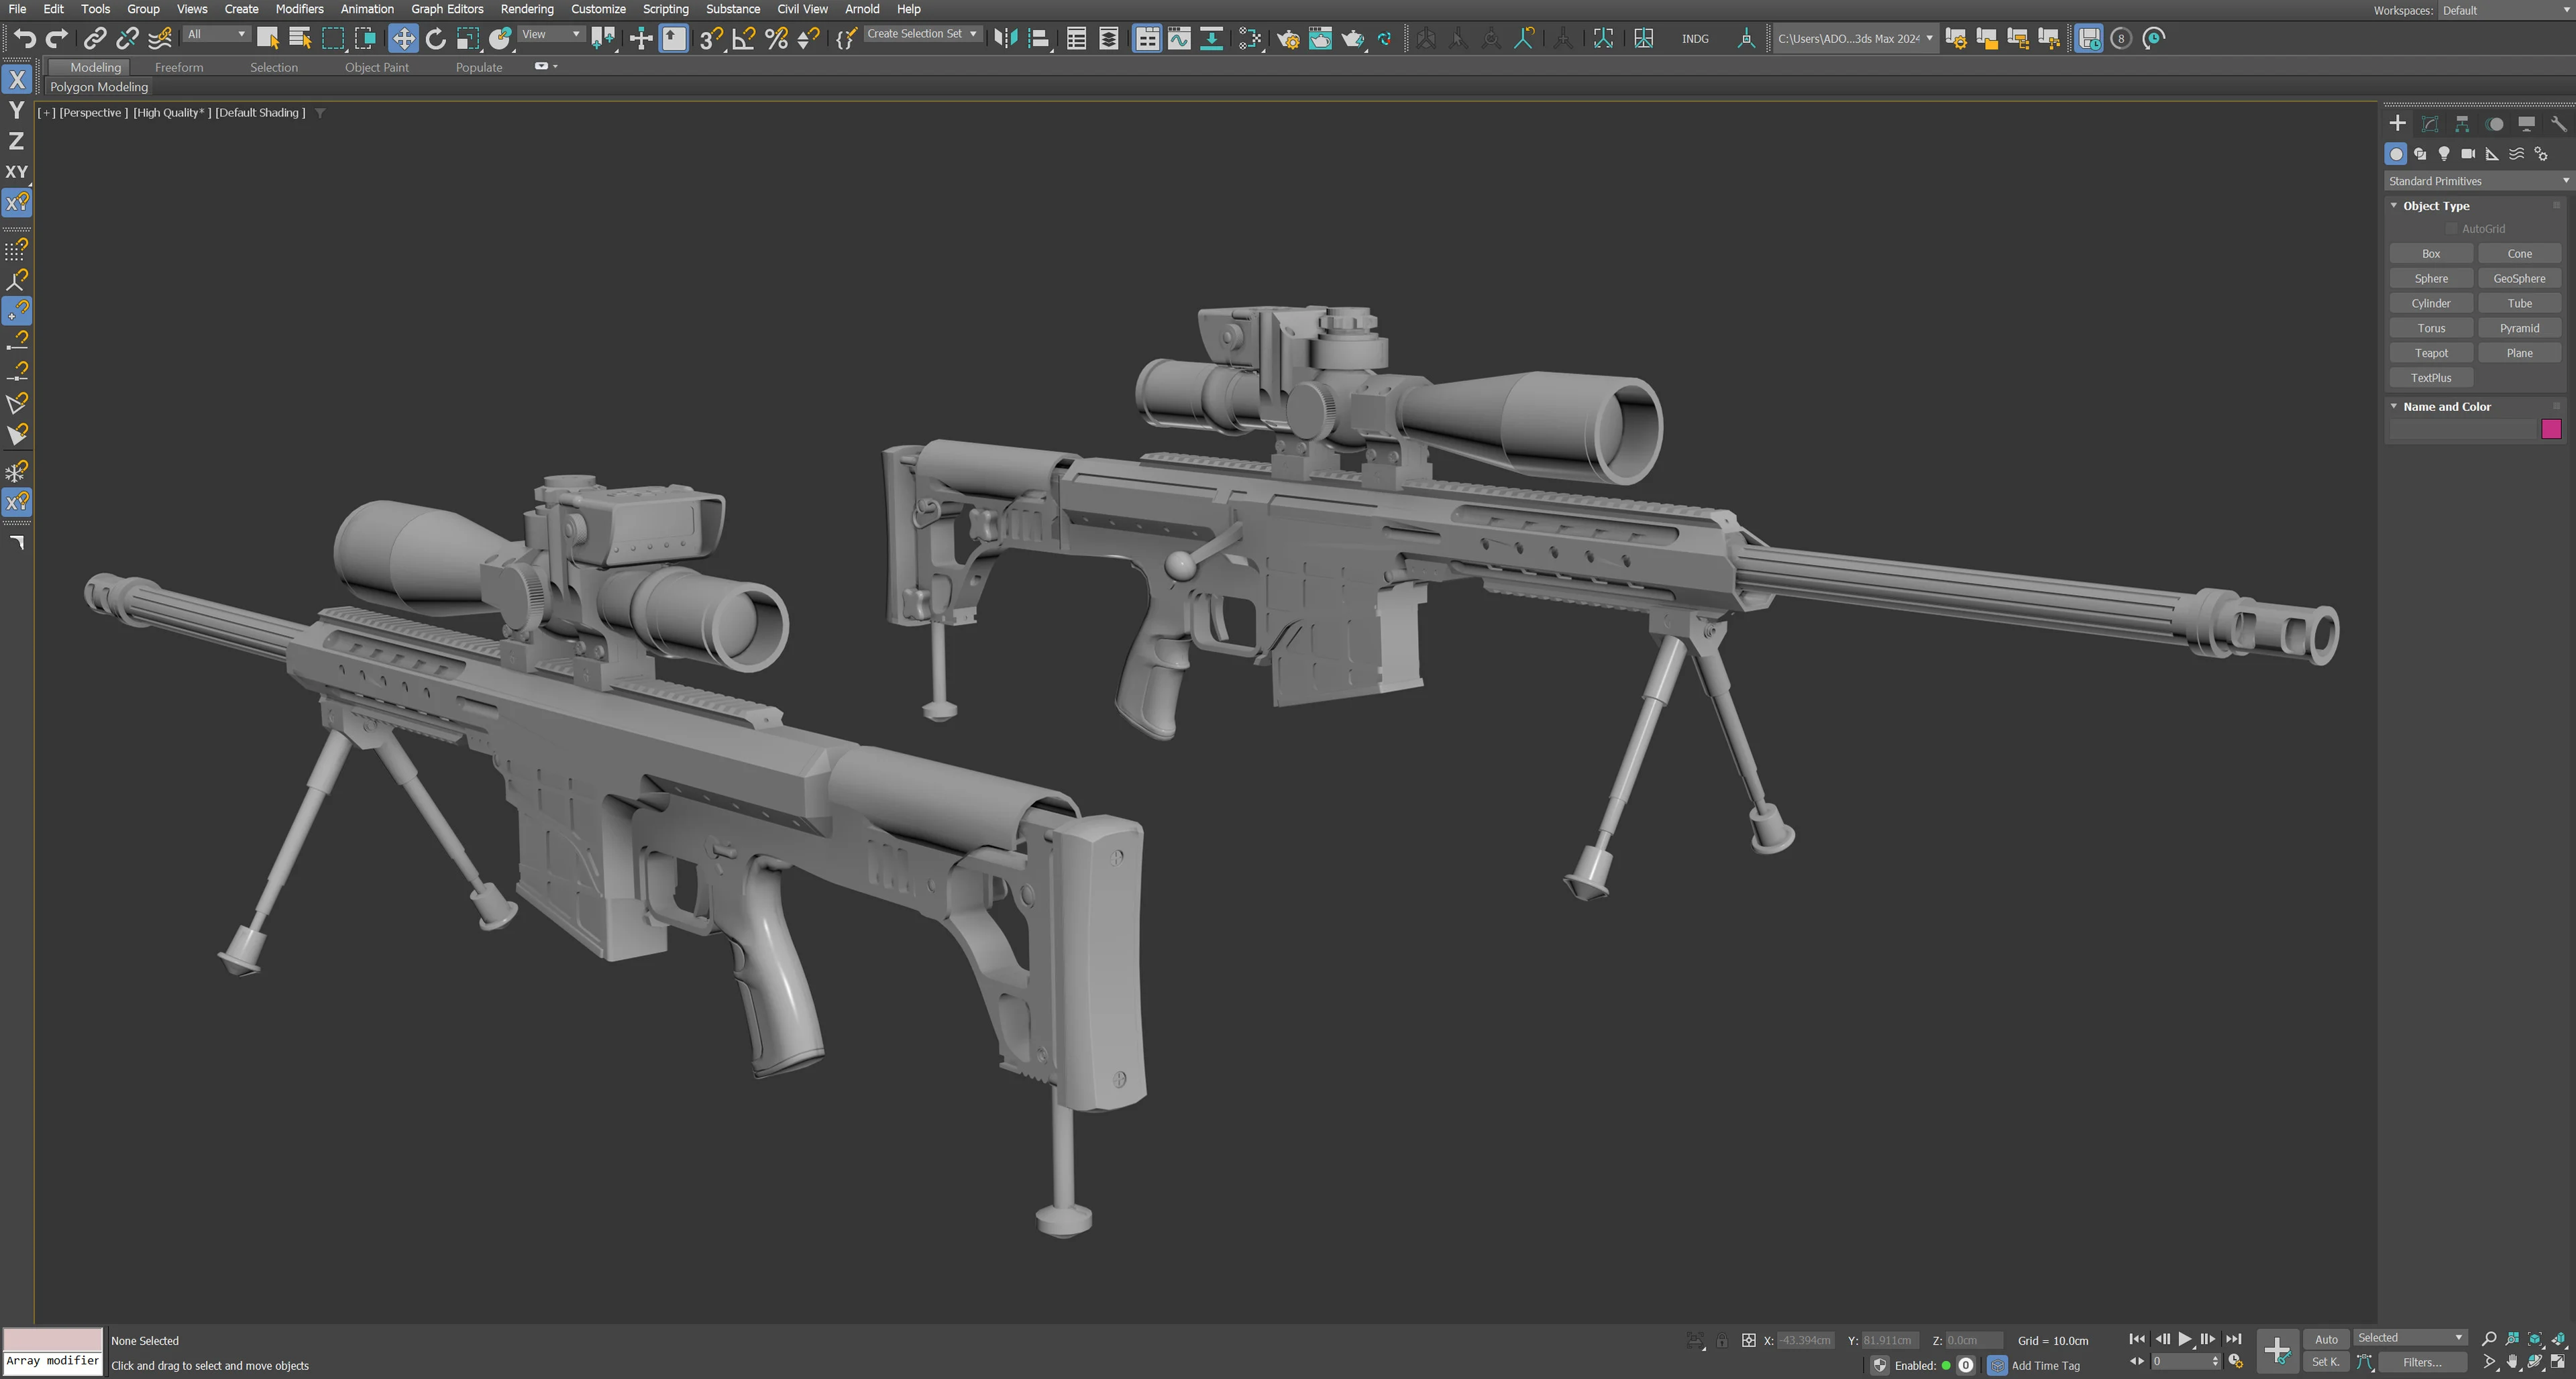Image resolution: width=2576 pixels, height=1379 pixels.
Task: Click the Unlink Selection icon
Action: point(126,38)
